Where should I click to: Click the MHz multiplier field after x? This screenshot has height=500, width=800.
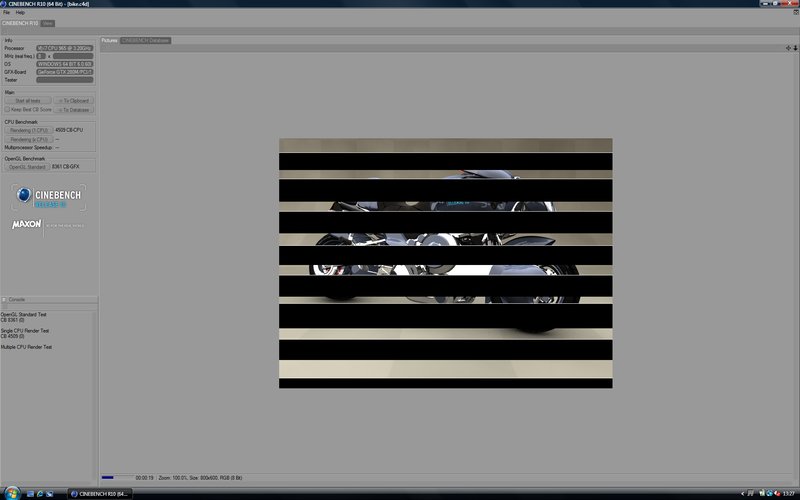[73, 56]
